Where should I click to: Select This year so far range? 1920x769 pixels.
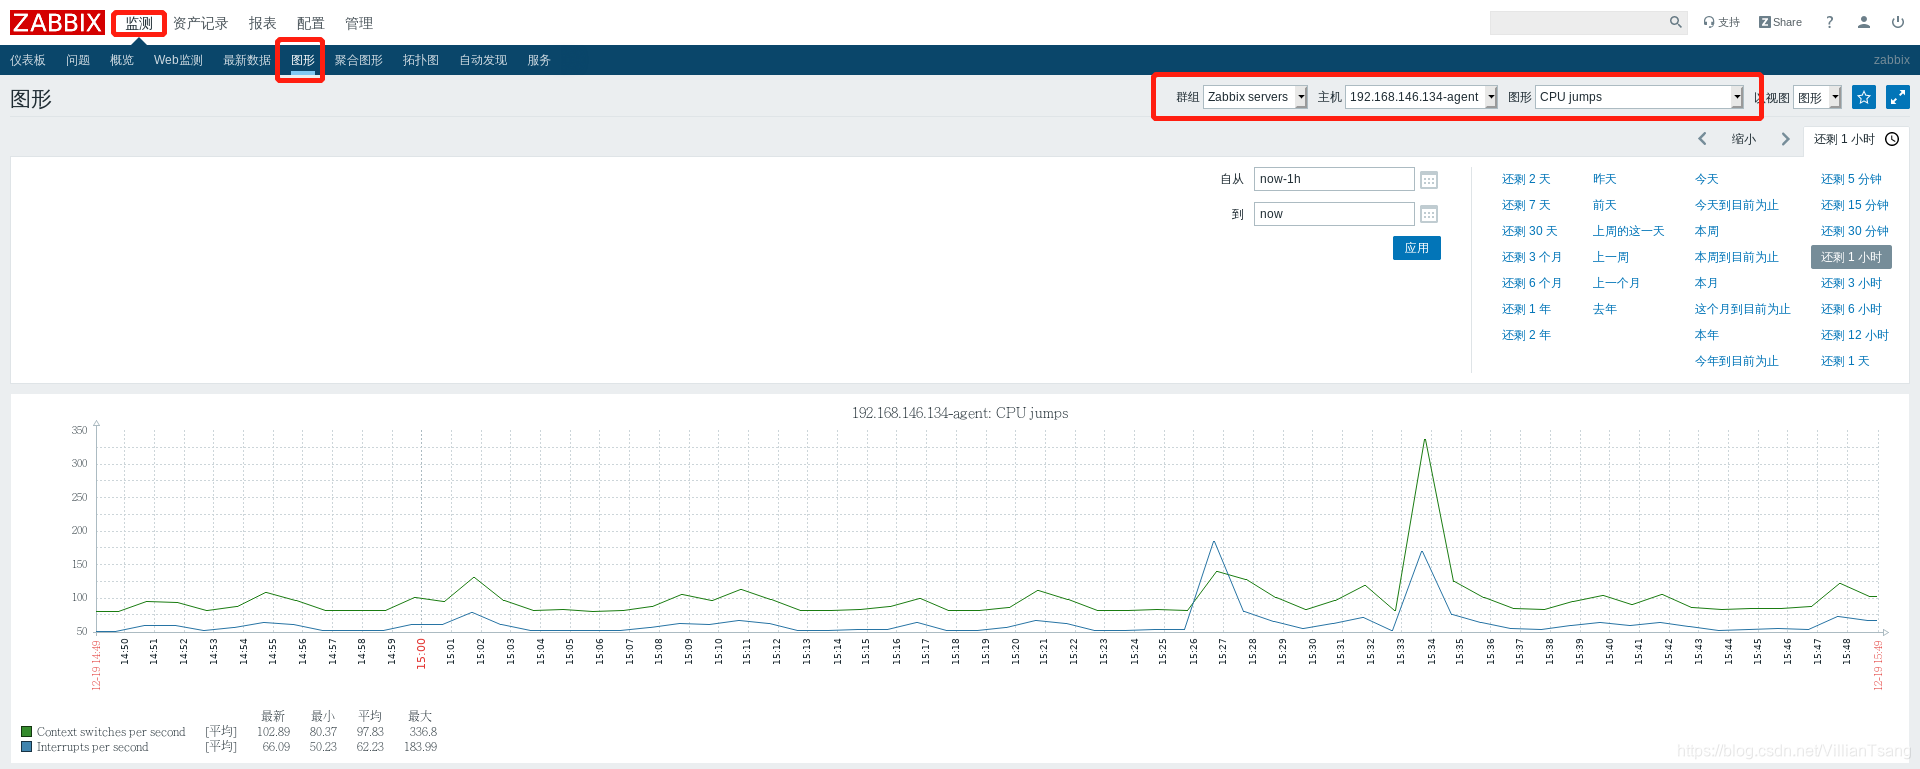[x=1737, y=361]
